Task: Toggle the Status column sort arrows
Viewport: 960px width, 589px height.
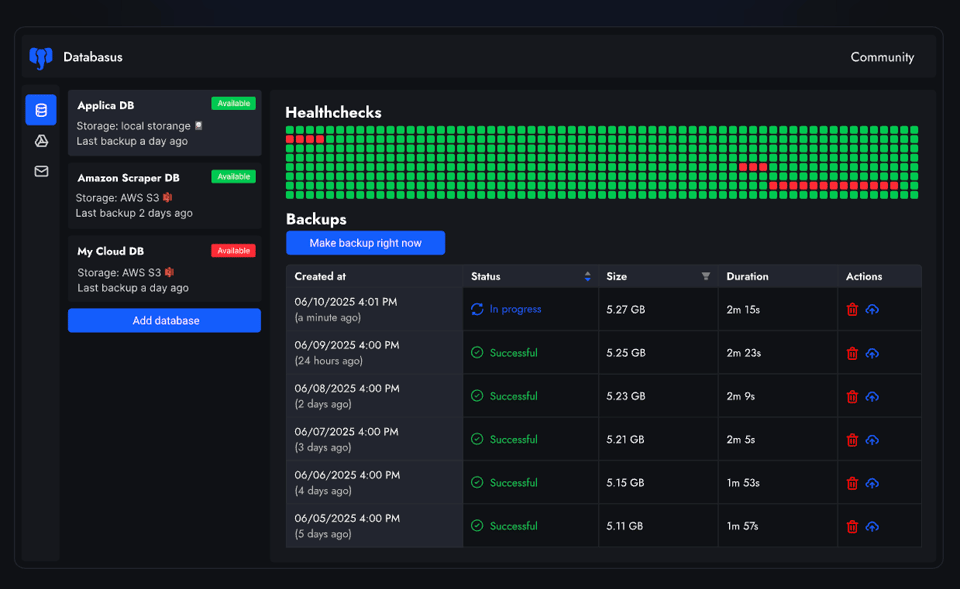Action: (x=587, y=276)
